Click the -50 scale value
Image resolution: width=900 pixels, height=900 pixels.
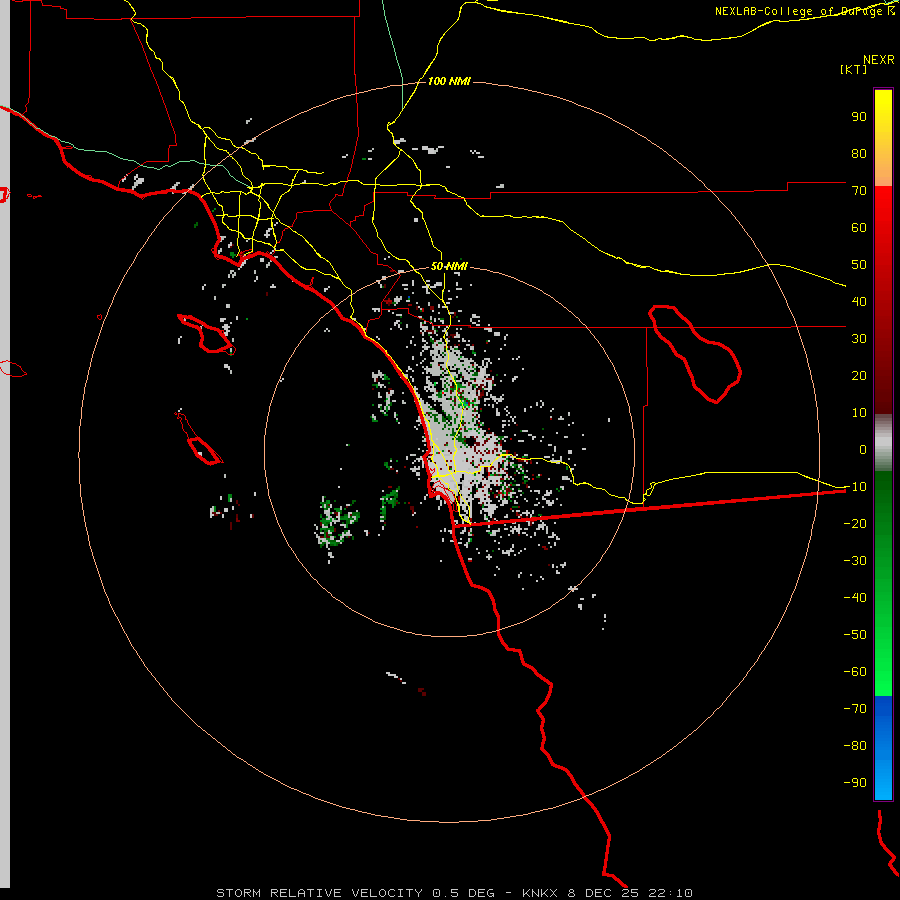855,635
